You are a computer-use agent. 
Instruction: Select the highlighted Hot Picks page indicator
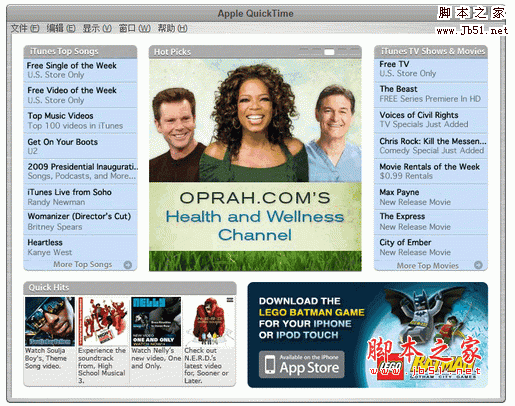[x=329, y=52]
